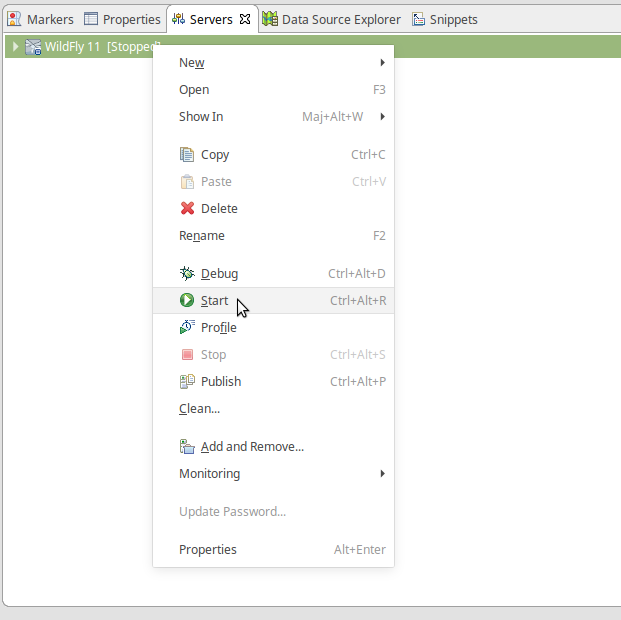Click the WildFly 11 server icon
Image resolution: width=621 pixels, height=620 pixels.
[33, 47]
